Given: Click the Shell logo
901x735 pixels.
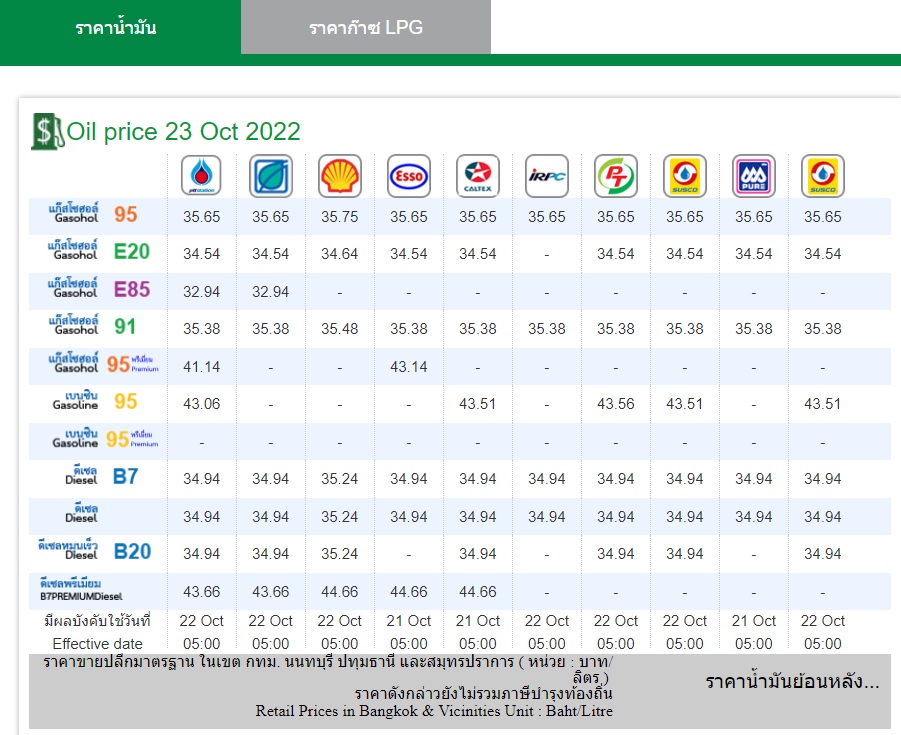Looking at the screenshot, I should 340,175.
